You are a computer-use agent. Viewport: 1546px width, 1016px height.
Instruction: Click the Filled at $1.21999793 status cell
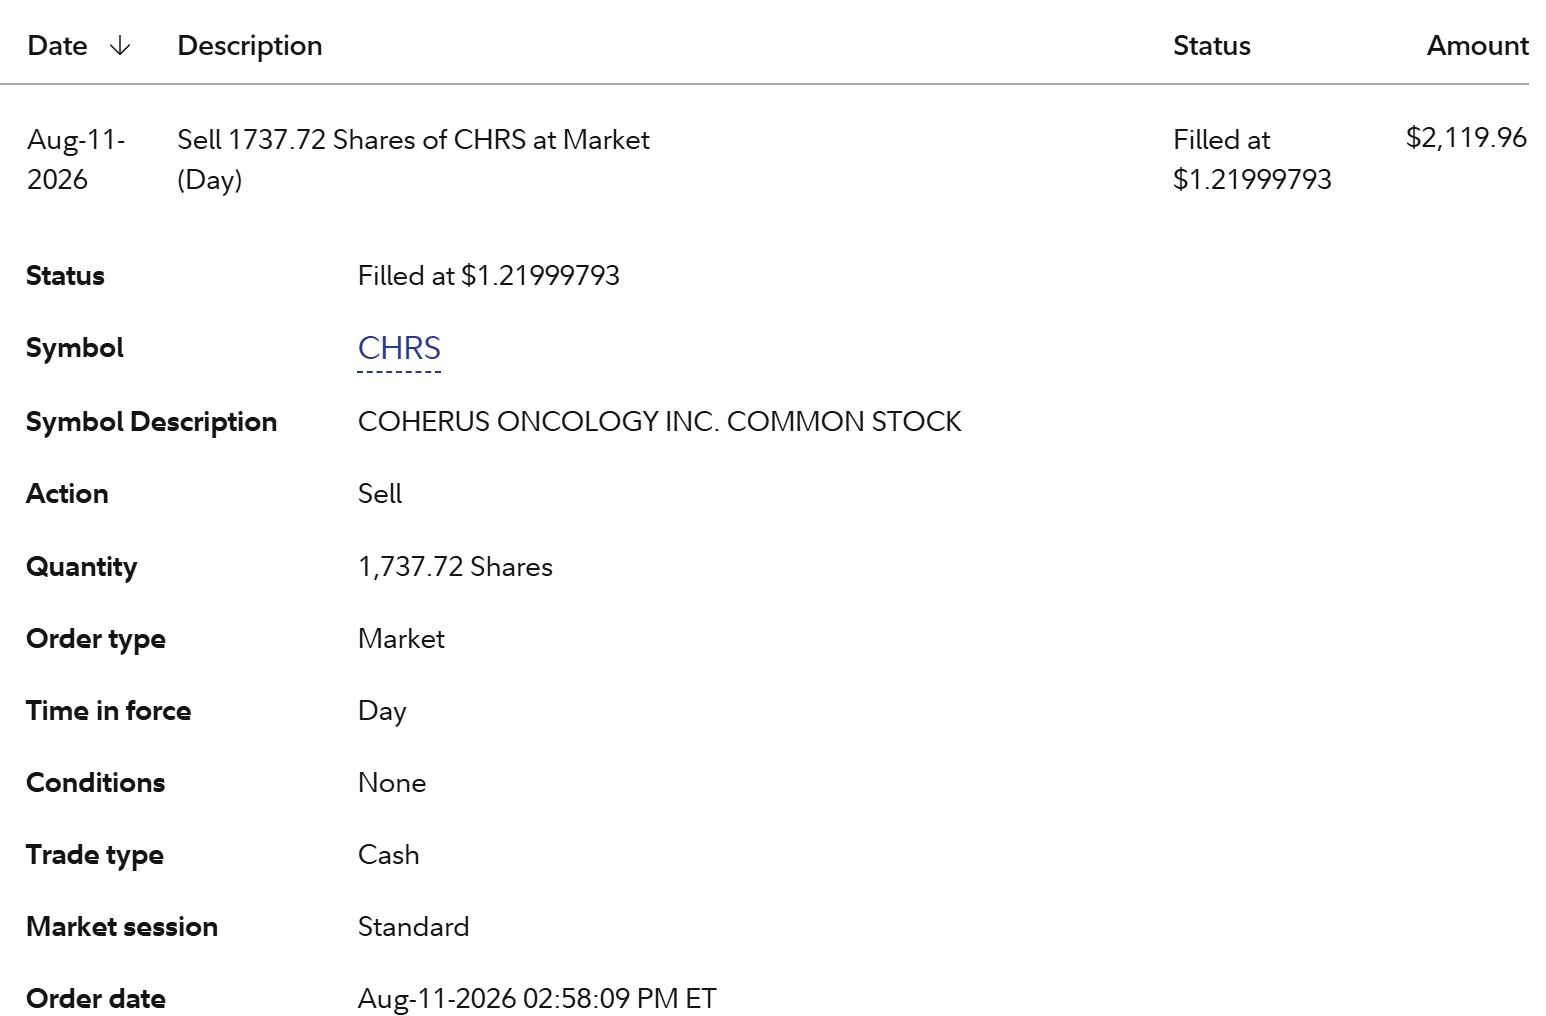tap(1252, 159)
